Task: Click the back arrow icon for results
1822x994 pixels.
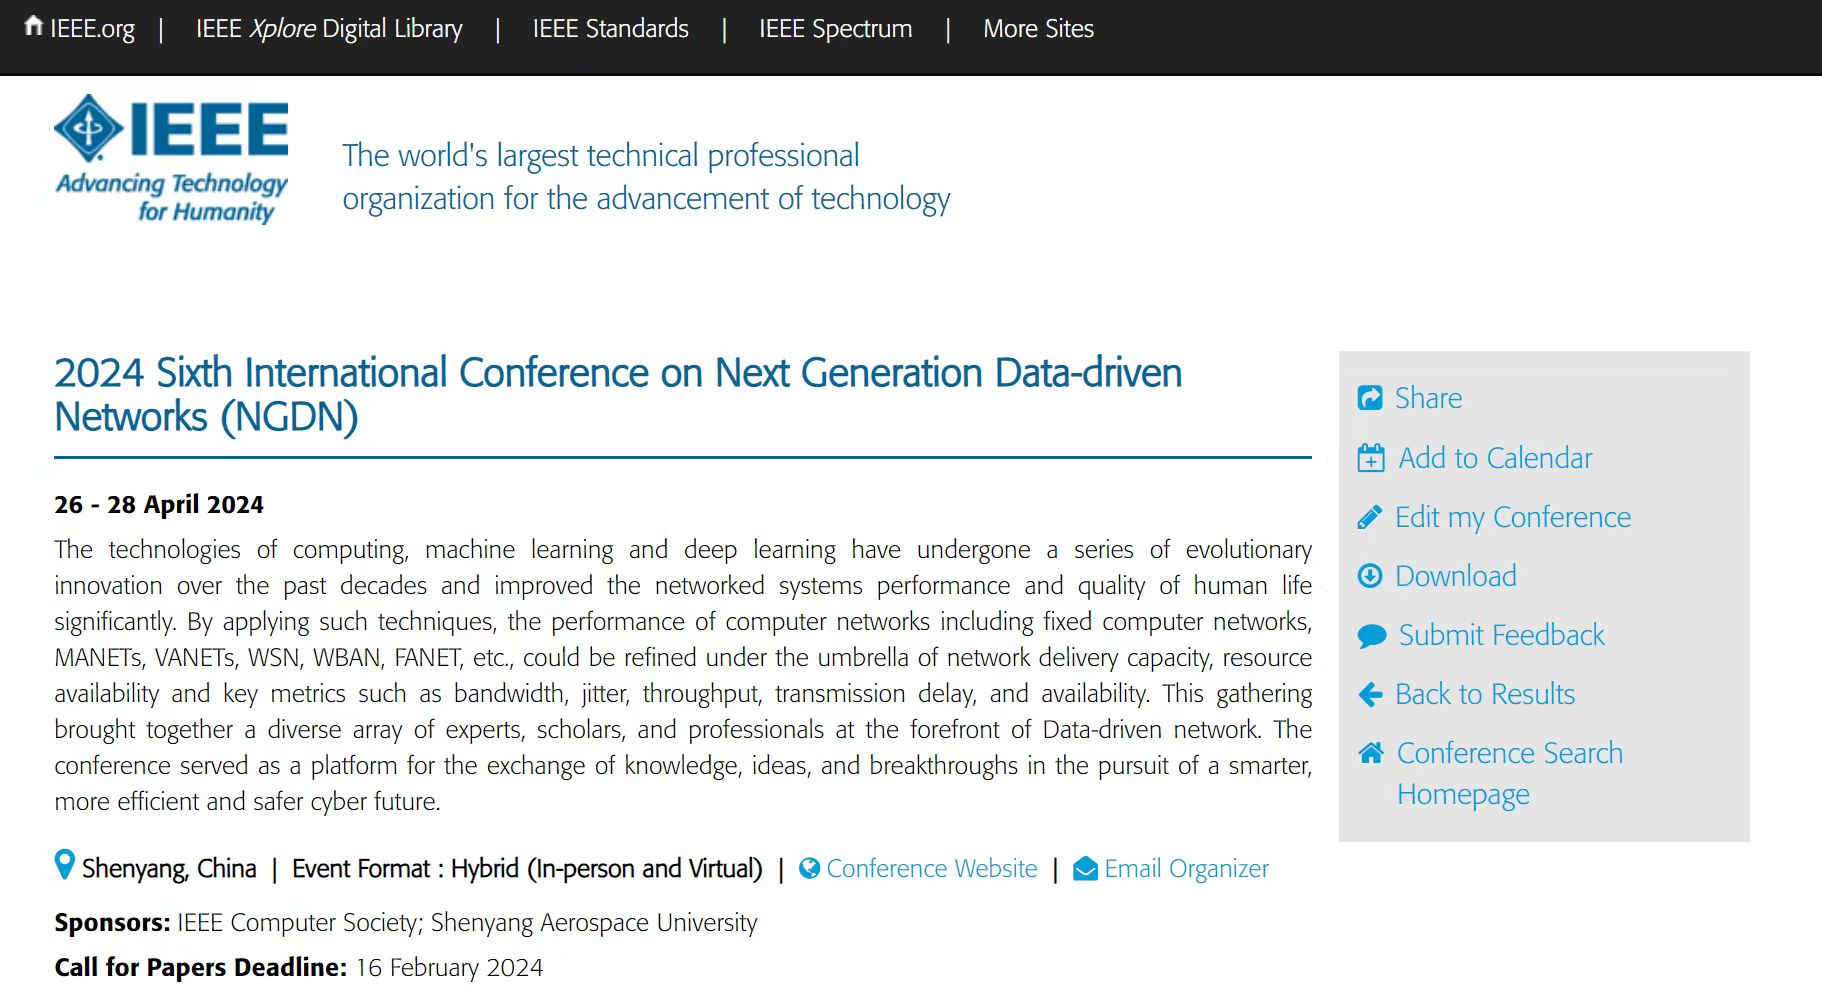Action: (x=1370, y=694)
